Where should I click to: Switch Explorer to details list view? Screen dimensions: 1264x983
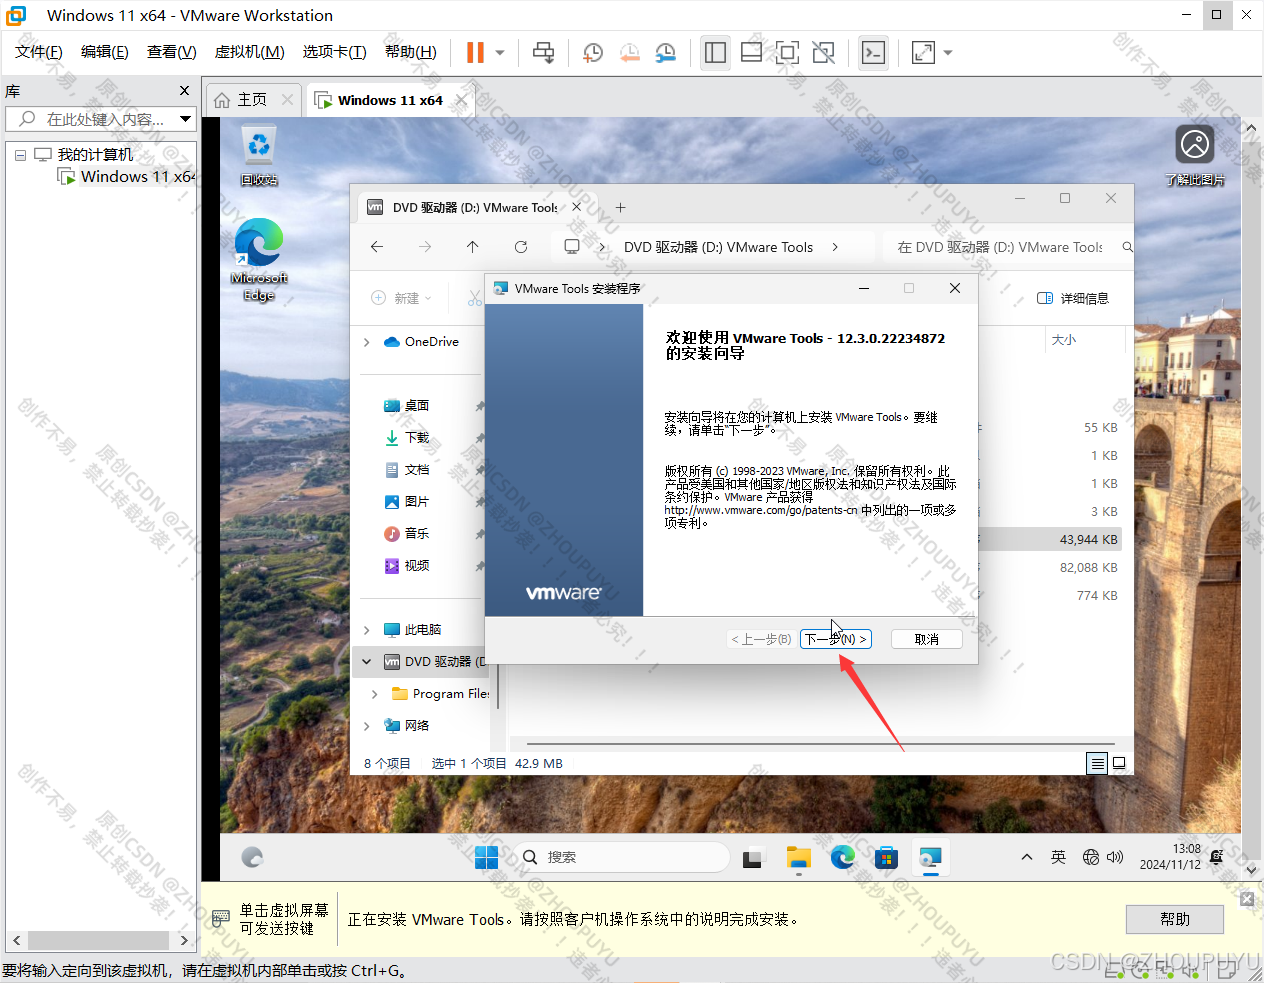pos(1097,763)
